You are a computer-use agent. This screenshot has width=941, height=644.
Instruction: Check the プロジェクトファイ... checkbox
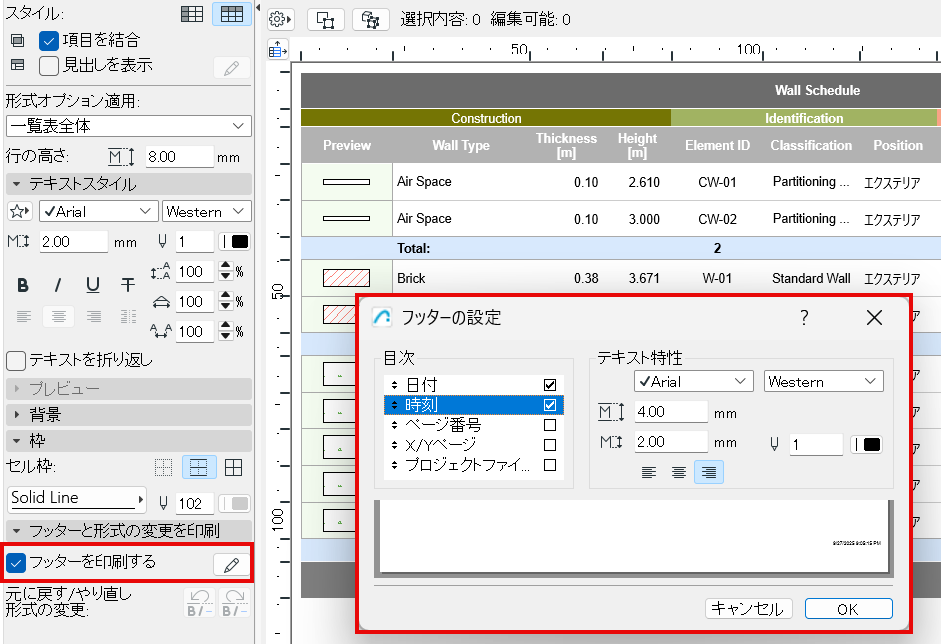(x=550, y=465)
